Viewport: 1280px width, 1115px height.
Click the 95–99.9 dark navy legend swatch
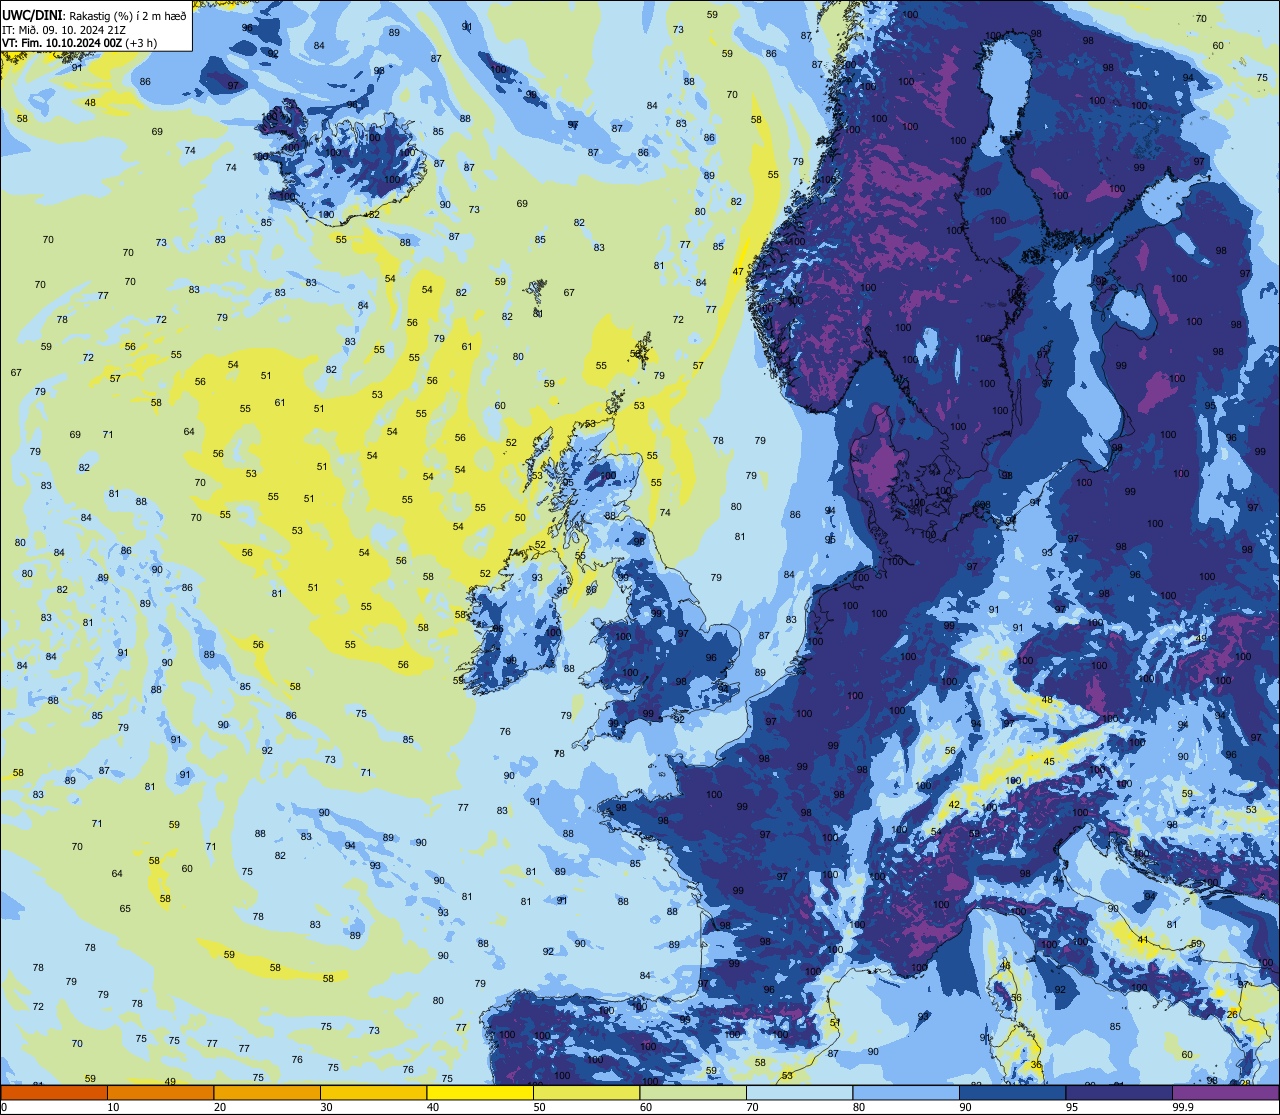[1119, 1092]
